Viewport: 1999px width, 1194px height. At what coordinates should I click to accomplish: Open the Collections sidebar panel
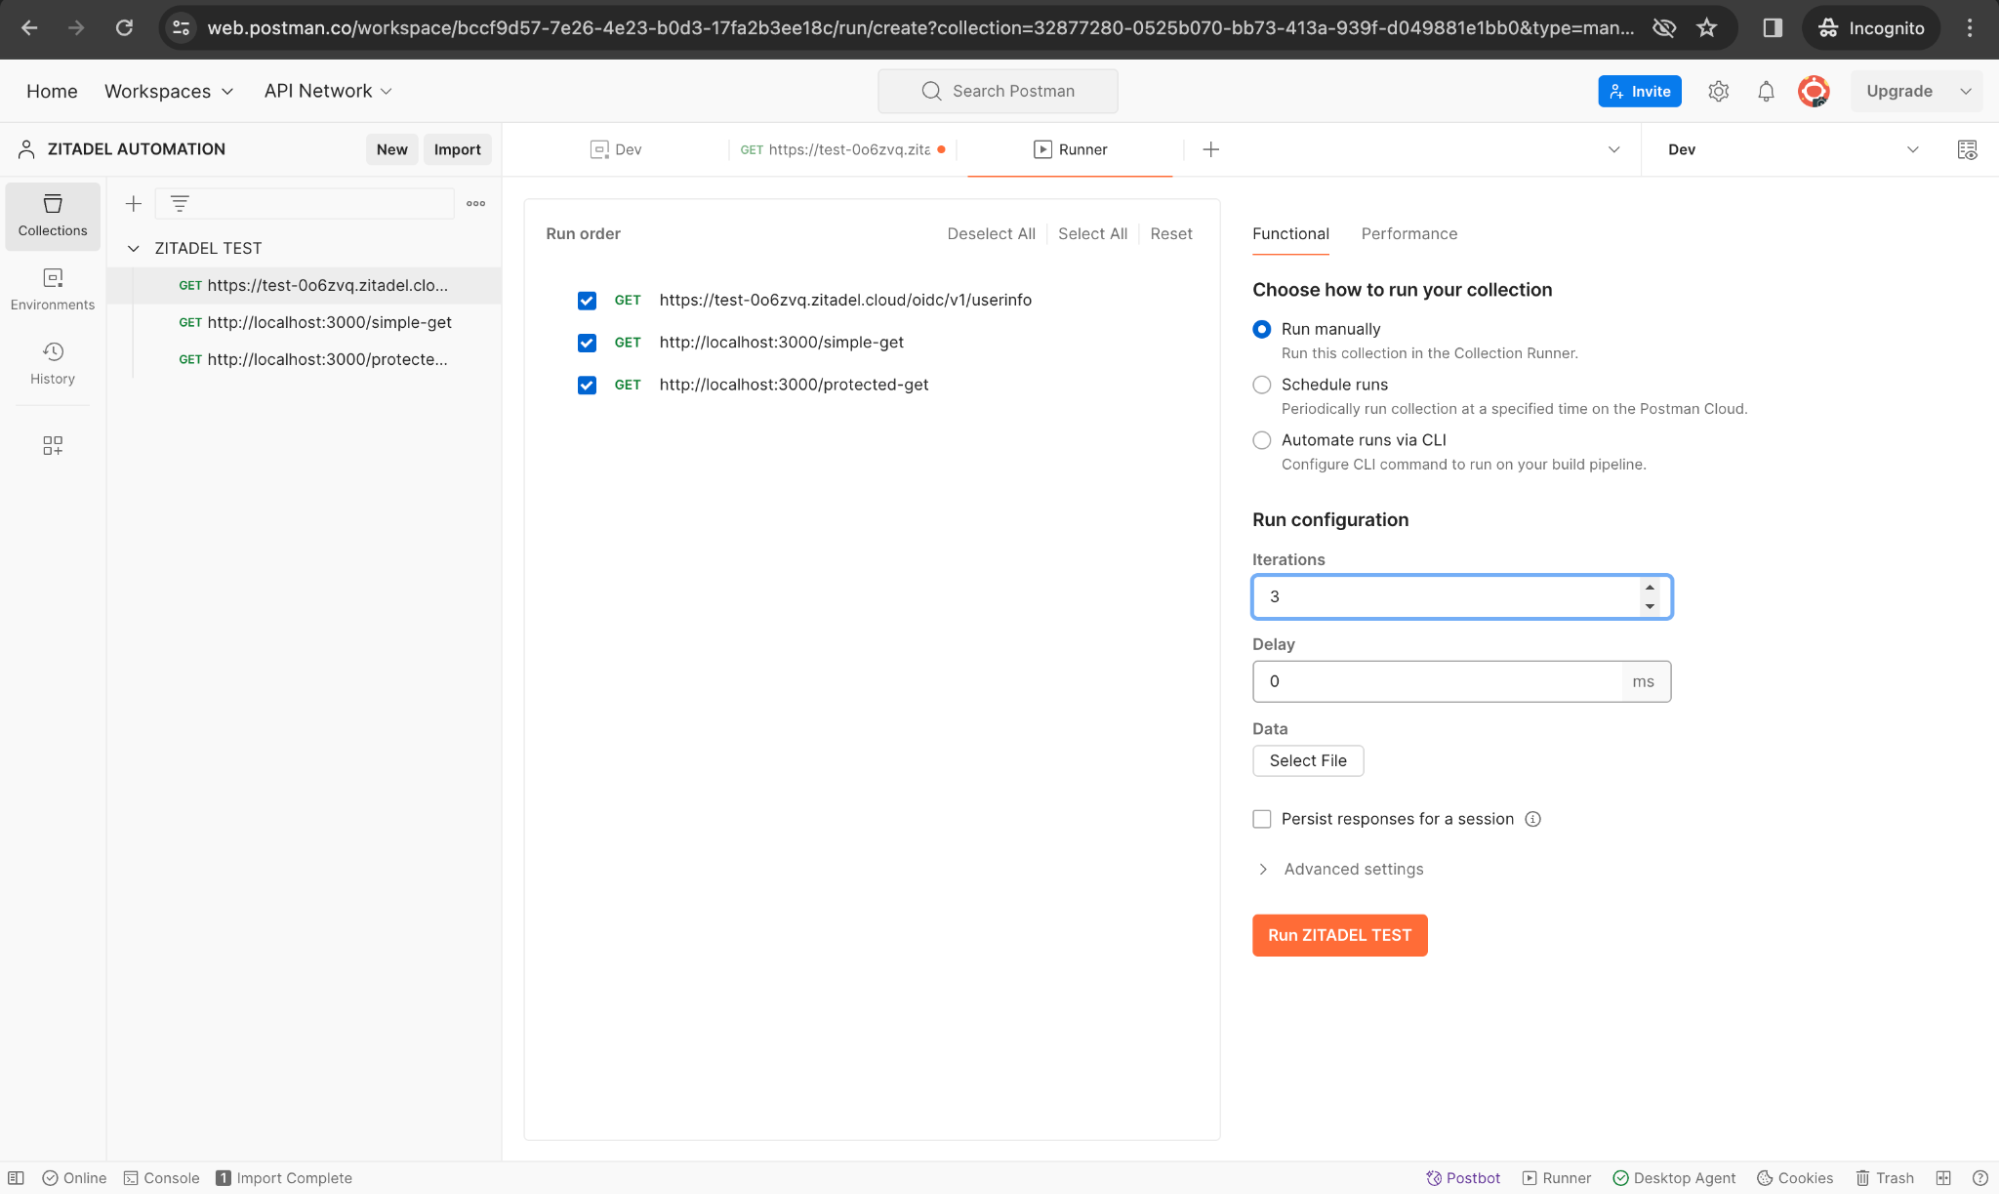coord(52,215)
